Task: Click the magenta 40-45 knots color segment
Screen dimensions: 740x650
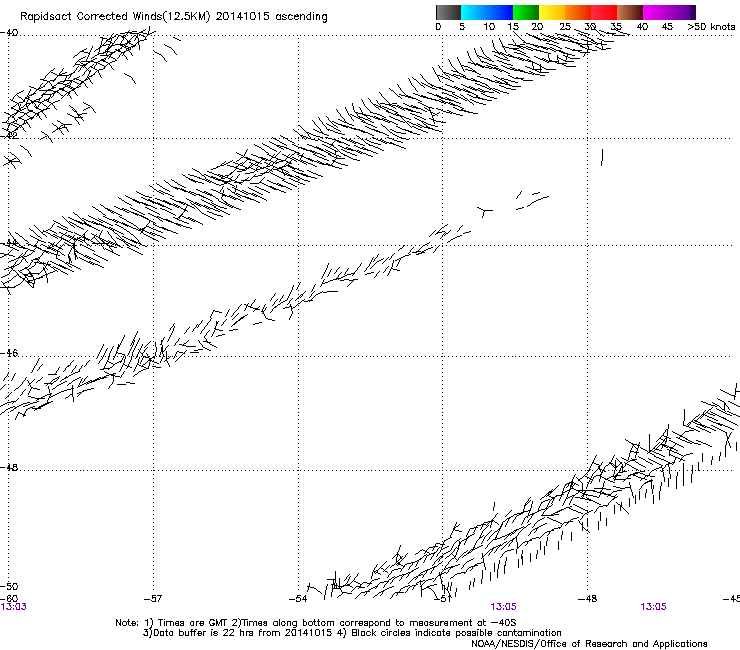Action: [x=656, y=12]
